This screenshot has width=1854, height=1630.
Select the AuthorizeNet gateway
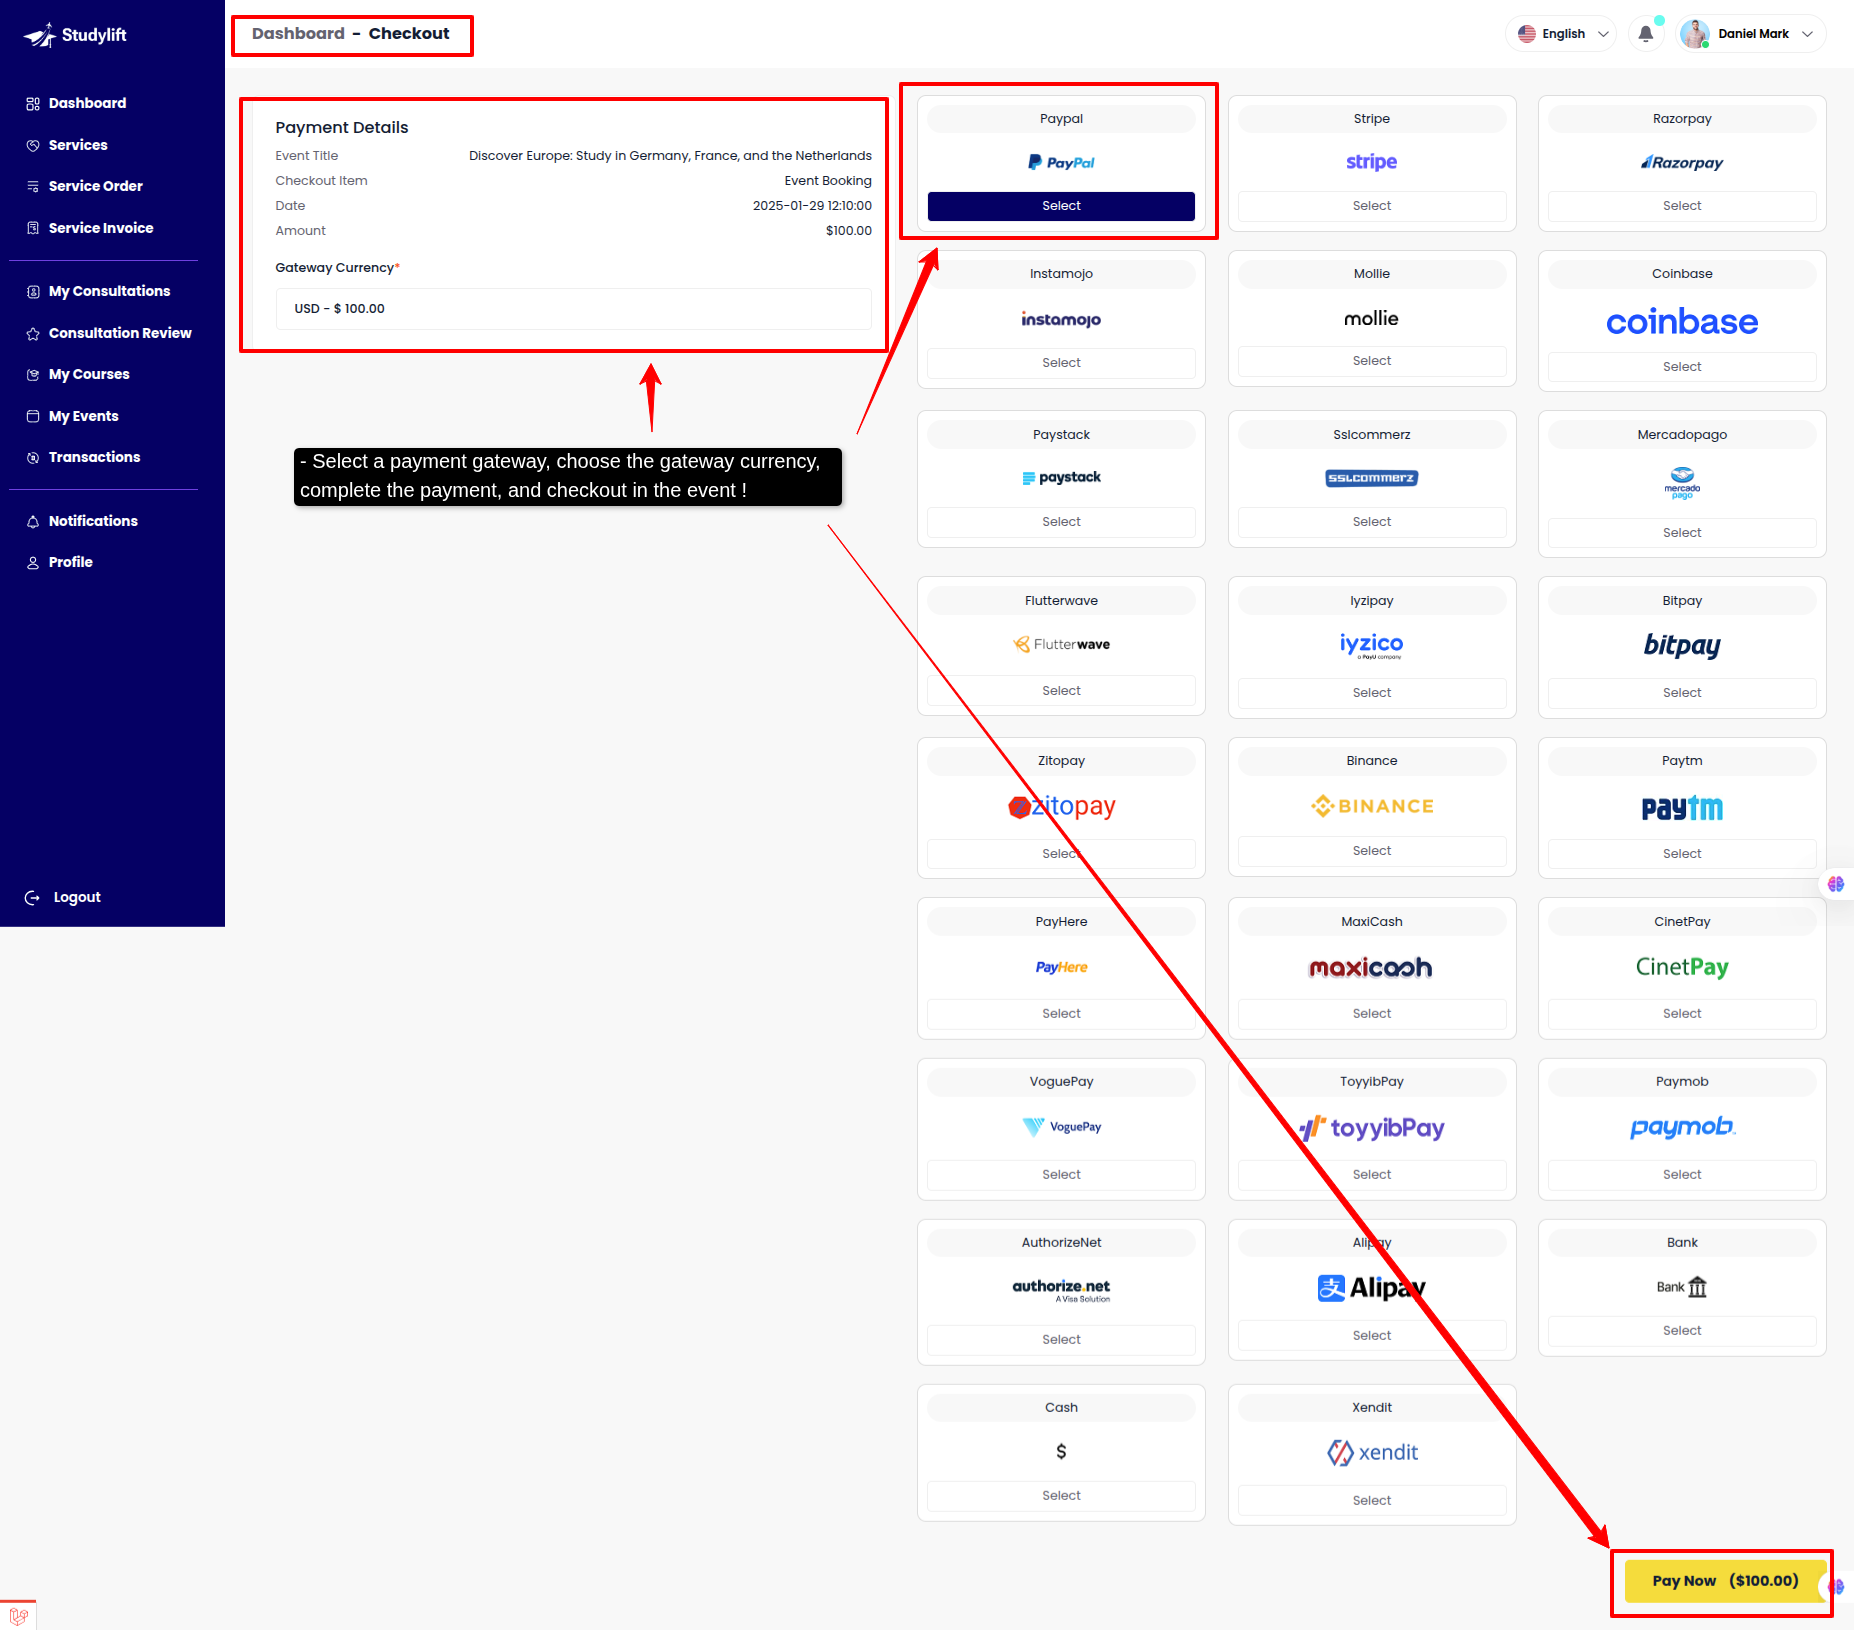coord(1061,1340)
